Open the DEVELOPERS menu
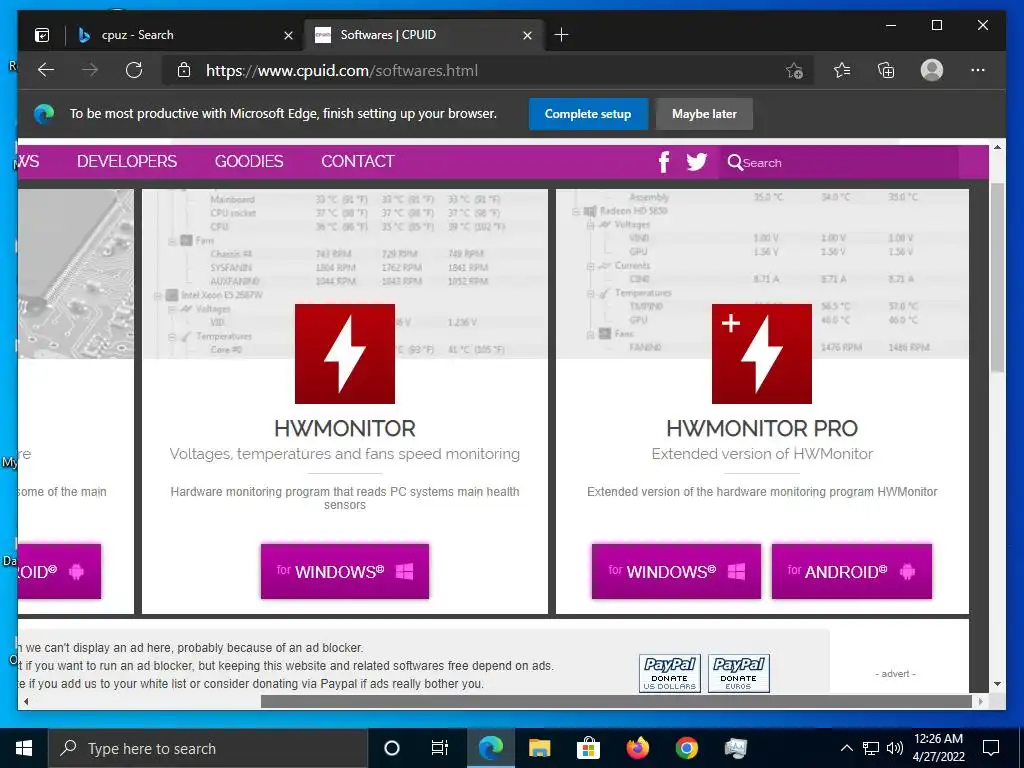 (x=127, y=161)
